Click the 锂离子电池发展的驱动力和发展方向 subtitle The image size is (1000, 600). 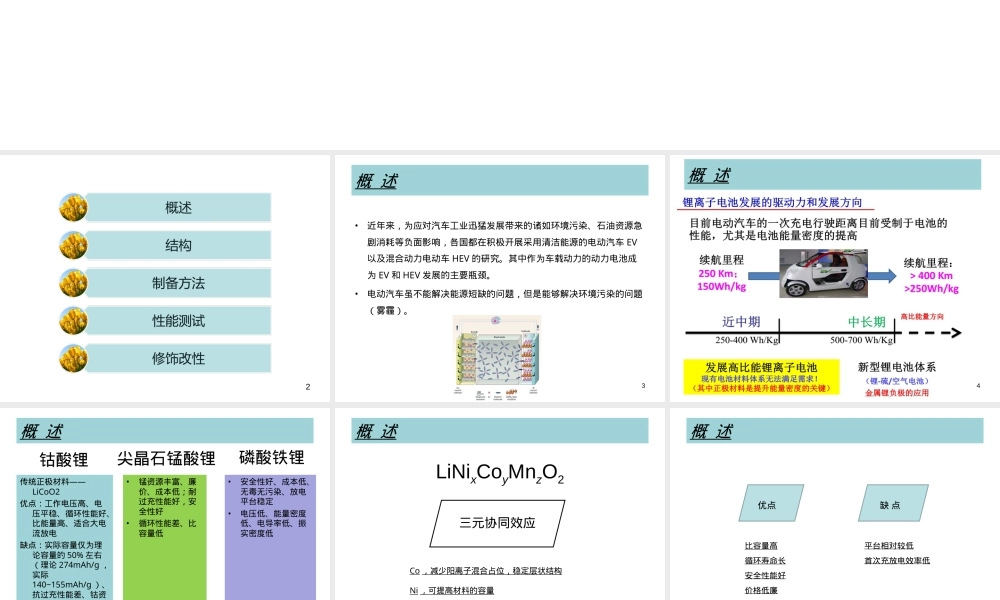click(772, 202)
